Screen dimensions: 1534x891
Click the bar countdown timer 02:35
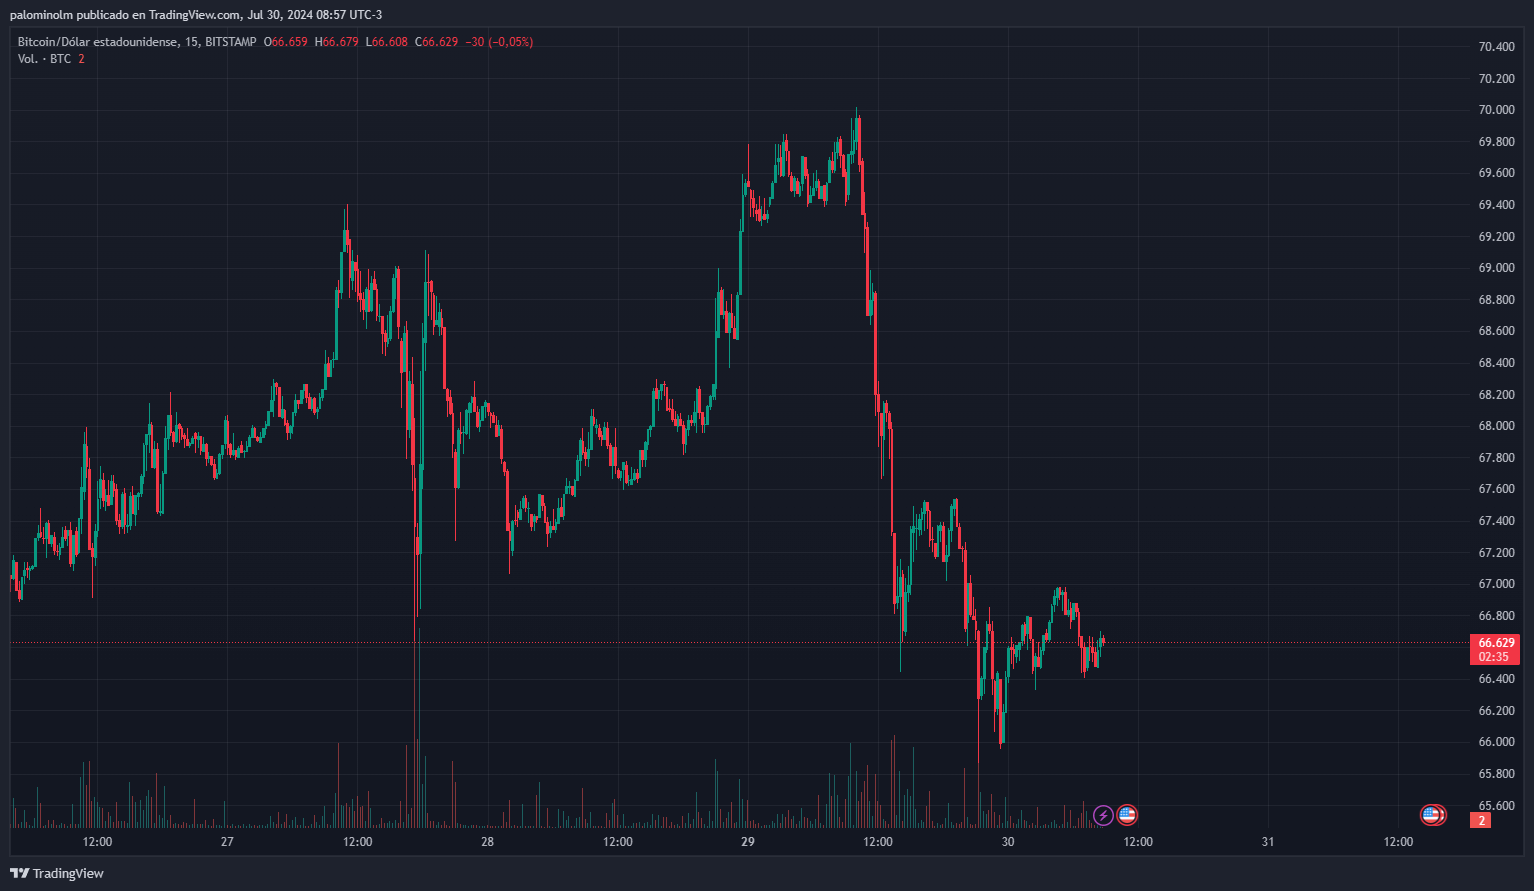(1494, 657)
